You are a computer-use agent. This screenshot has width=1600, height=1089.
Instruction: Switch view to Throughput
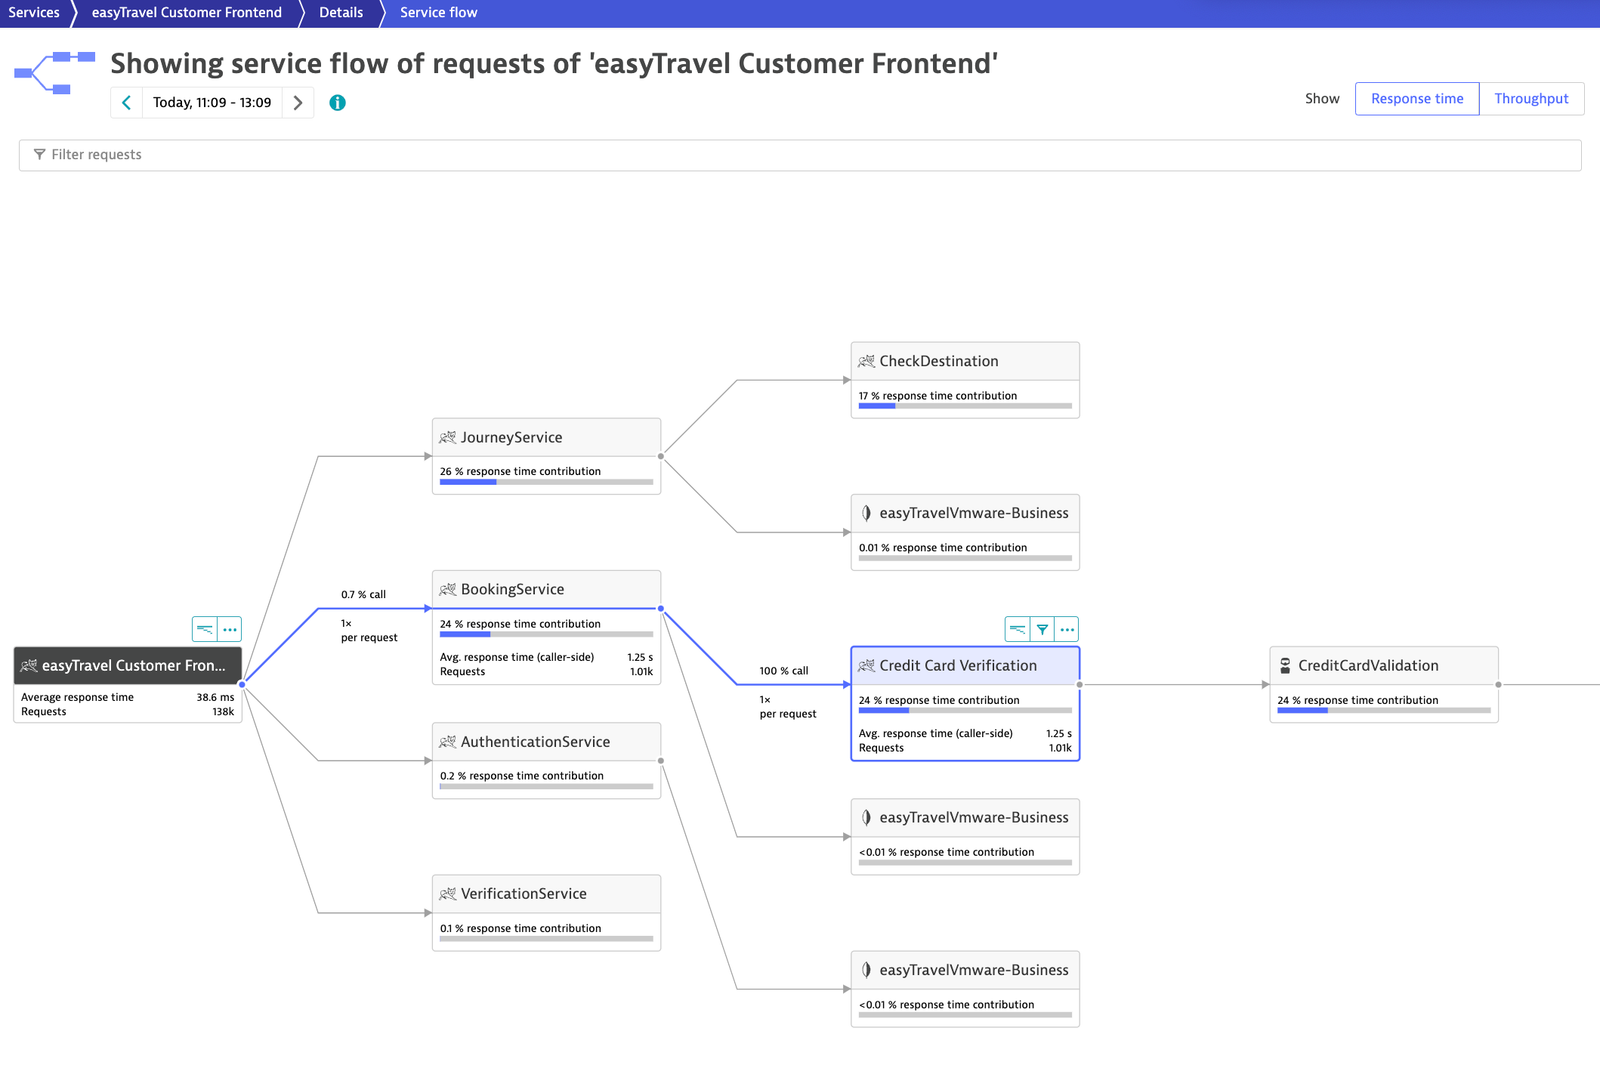(1531, 99)
